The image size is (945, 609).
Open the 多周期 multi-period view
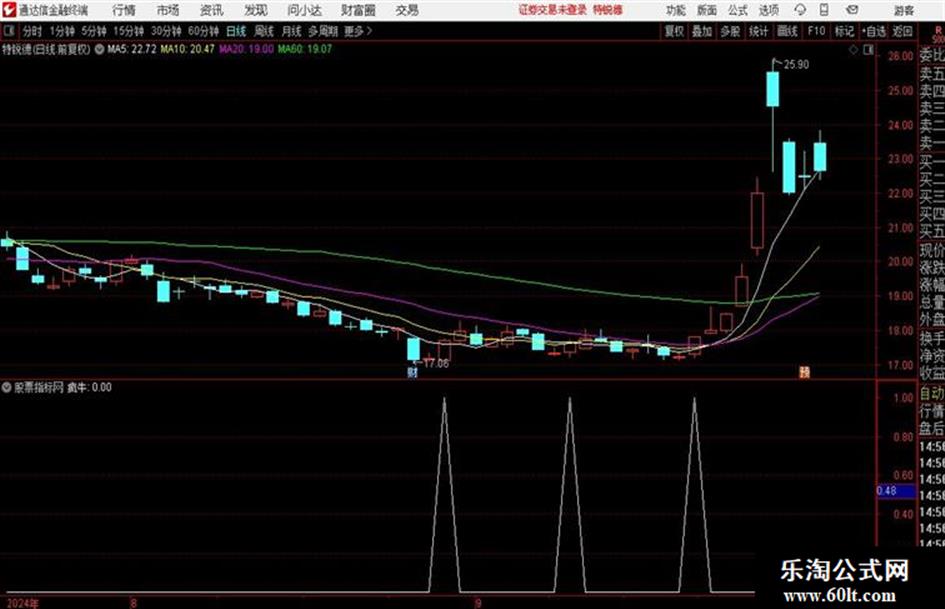point(323,31)
